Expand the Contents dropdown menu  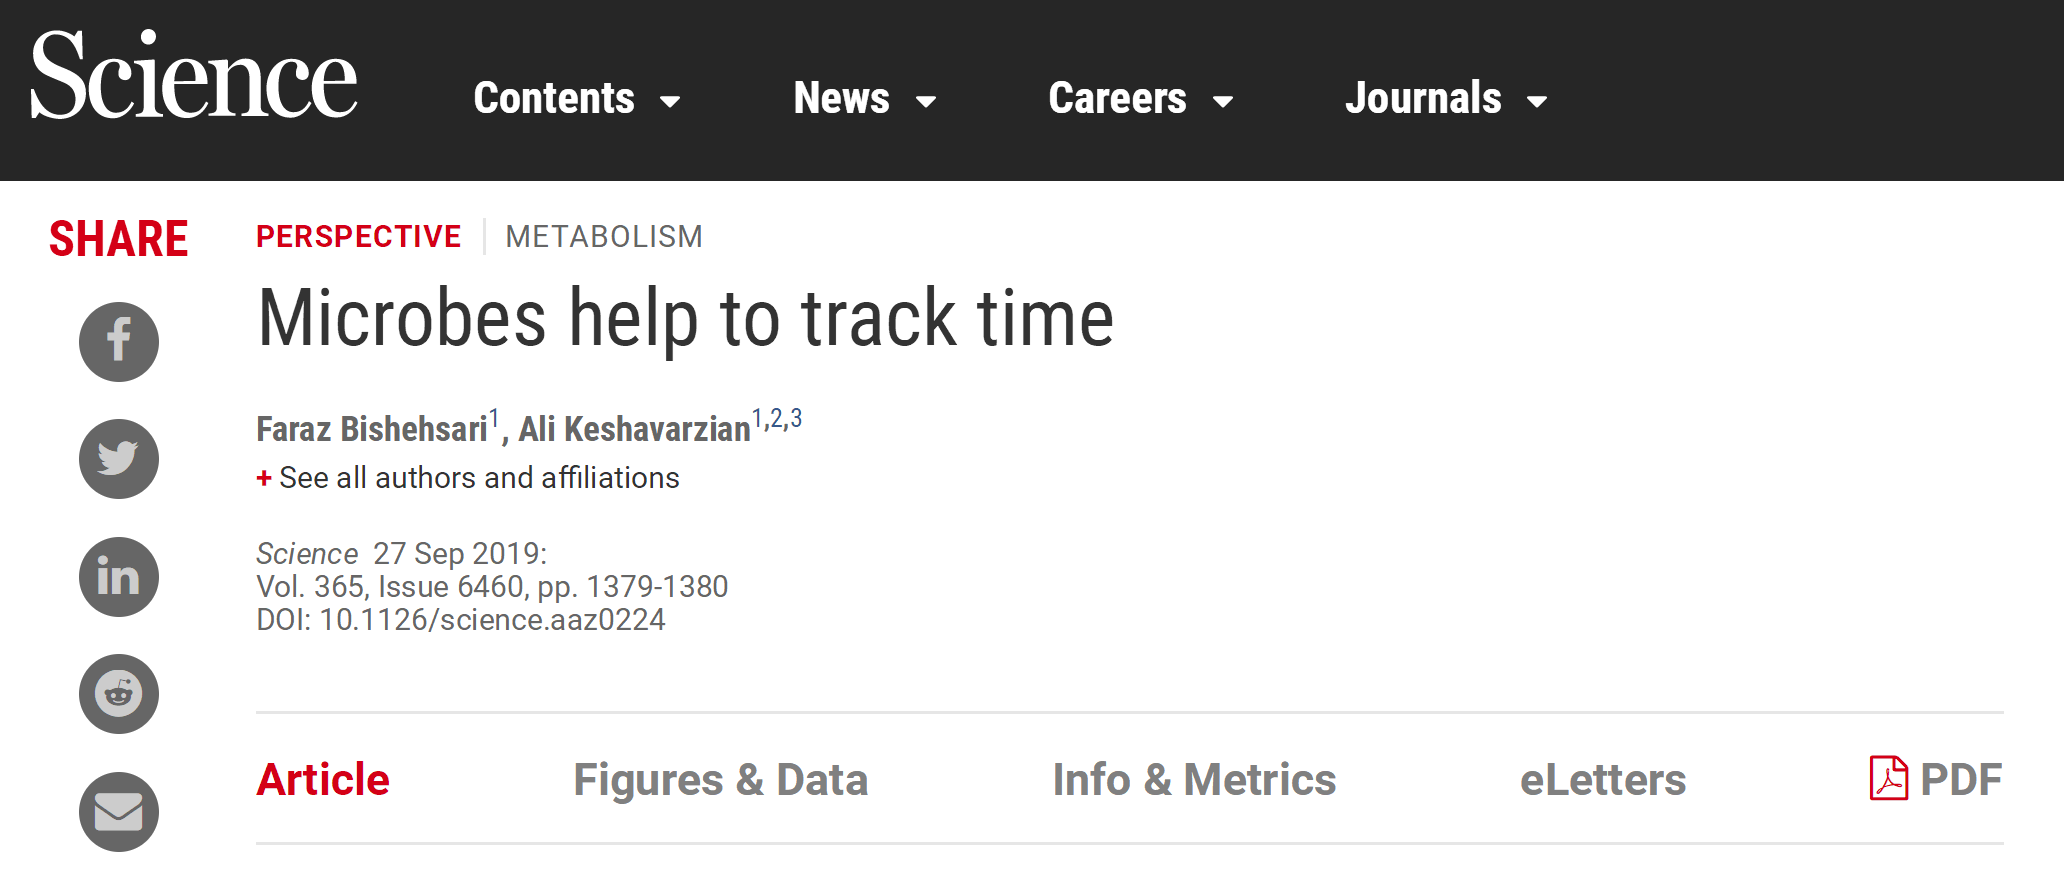pos(577,98)
